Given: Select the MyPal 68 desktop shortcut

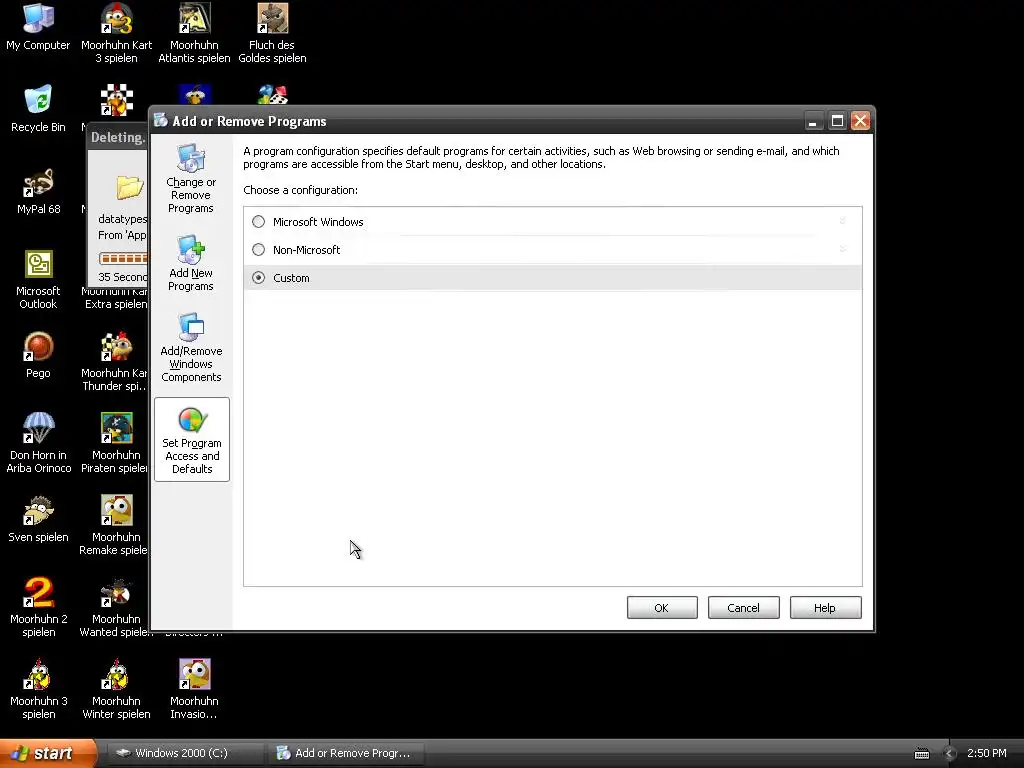Looking at the screenshot, I should [x=38, y=191].
